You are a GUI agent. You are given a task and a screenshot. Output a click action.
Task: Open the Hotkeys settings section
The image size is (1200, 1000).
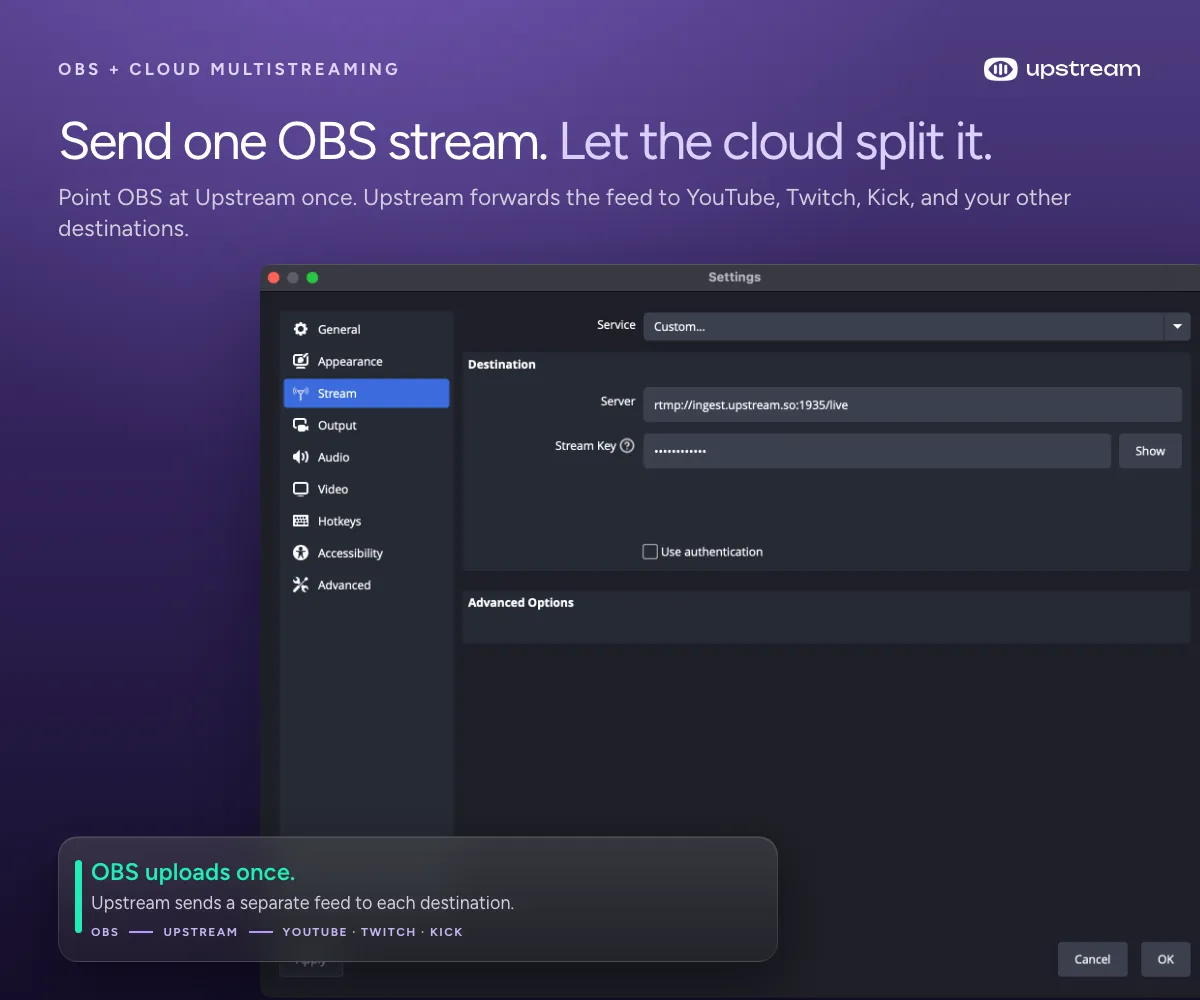point(366,521)
